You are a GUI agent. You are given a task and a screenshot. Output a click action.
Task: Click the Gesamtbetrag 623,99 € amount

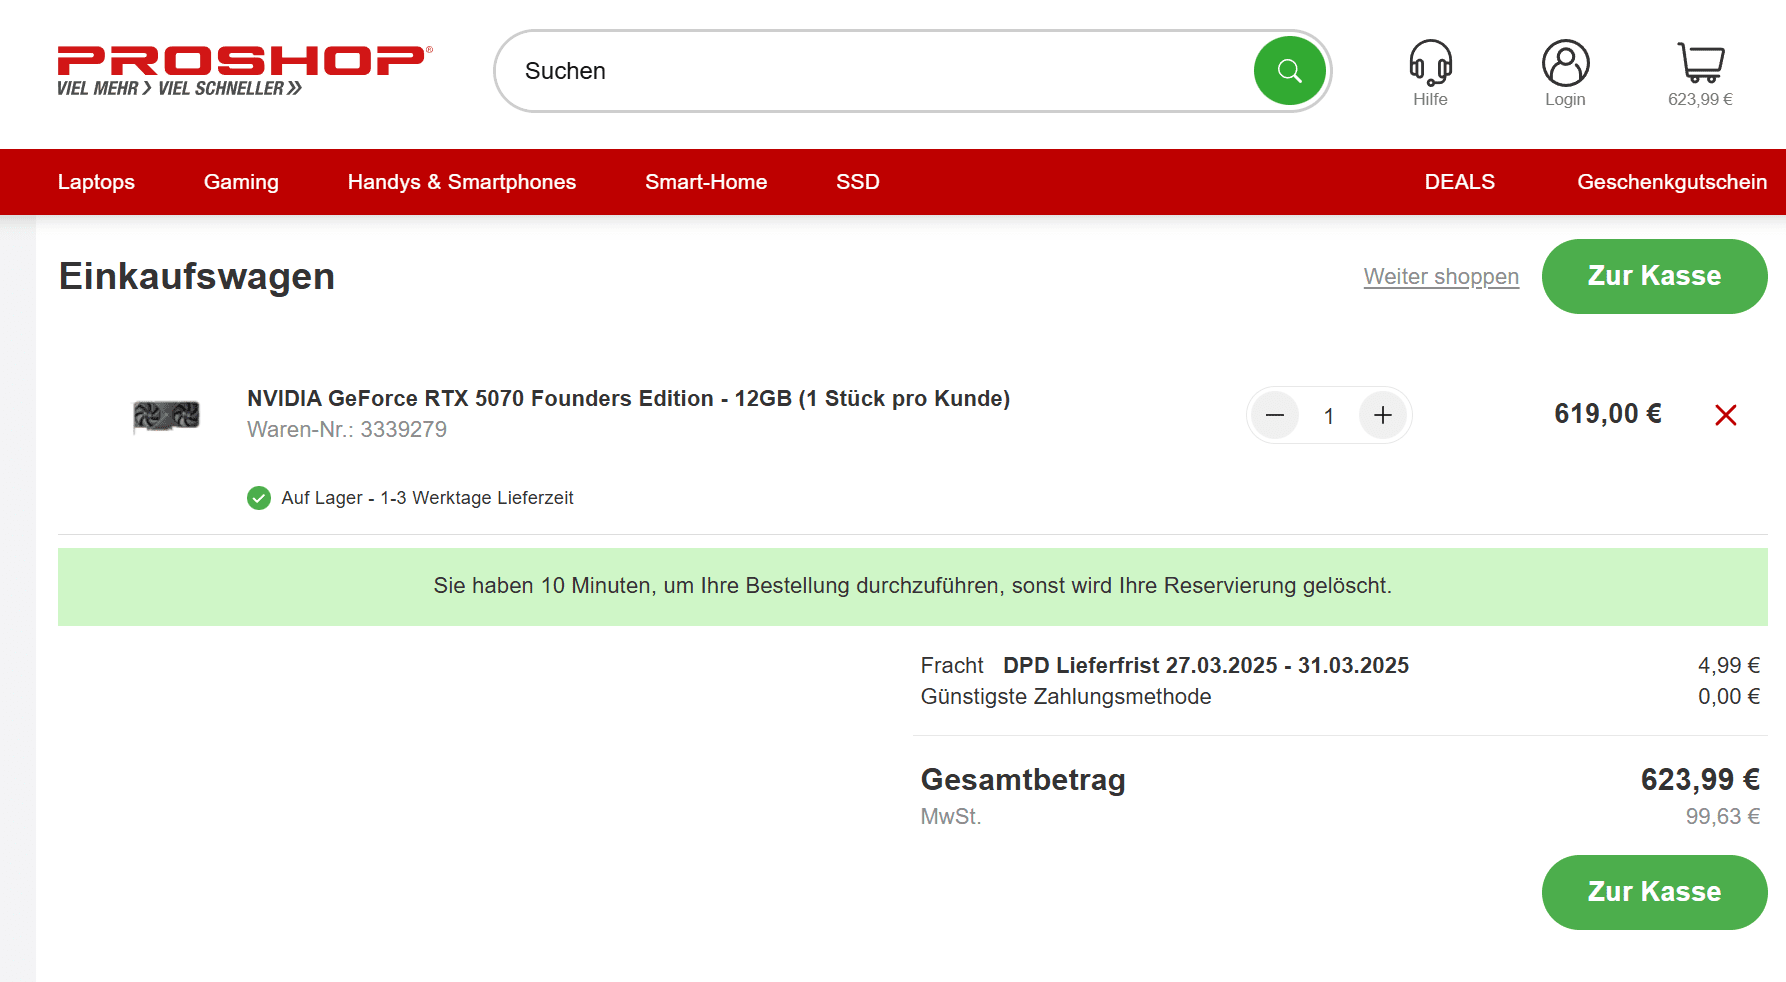[x=1700, y=780]
